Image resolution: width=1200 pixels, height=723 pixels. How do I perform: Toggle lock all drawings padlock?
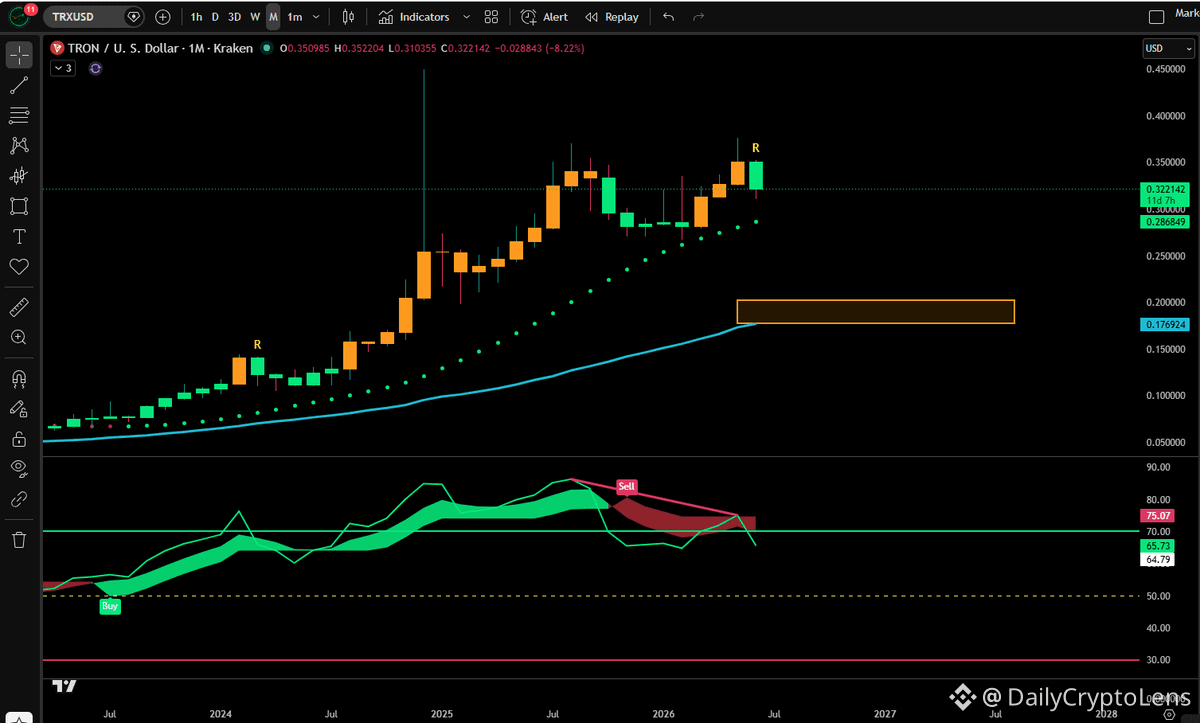[19, 438]
